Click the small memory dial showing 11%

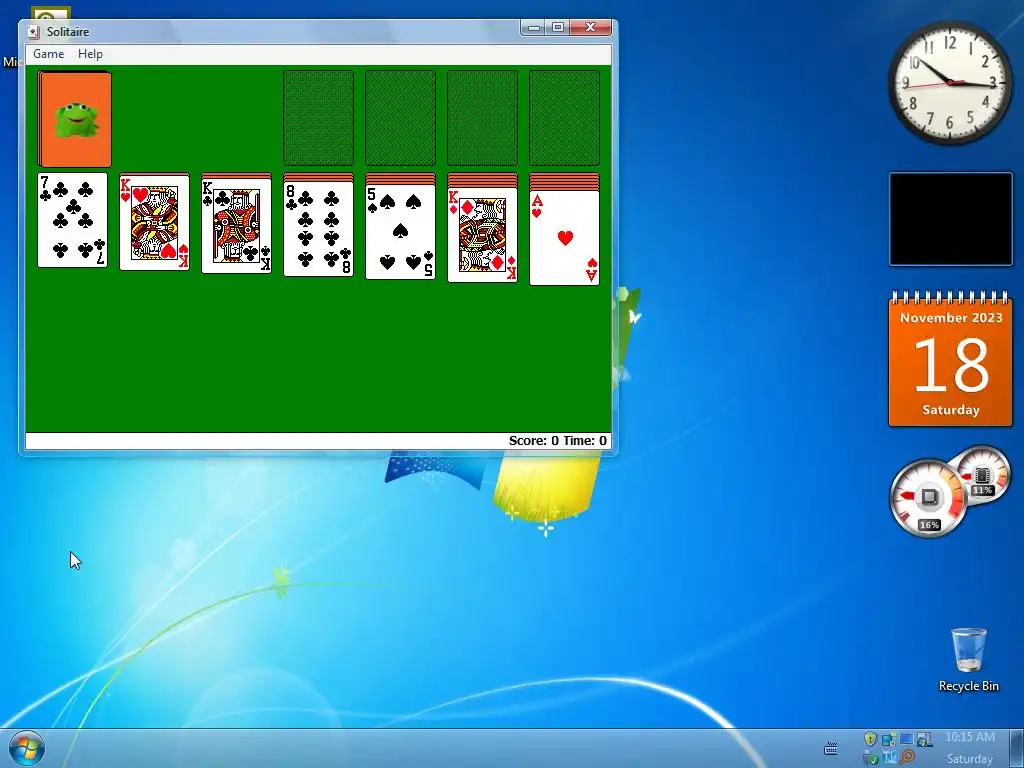pos(982,474)
